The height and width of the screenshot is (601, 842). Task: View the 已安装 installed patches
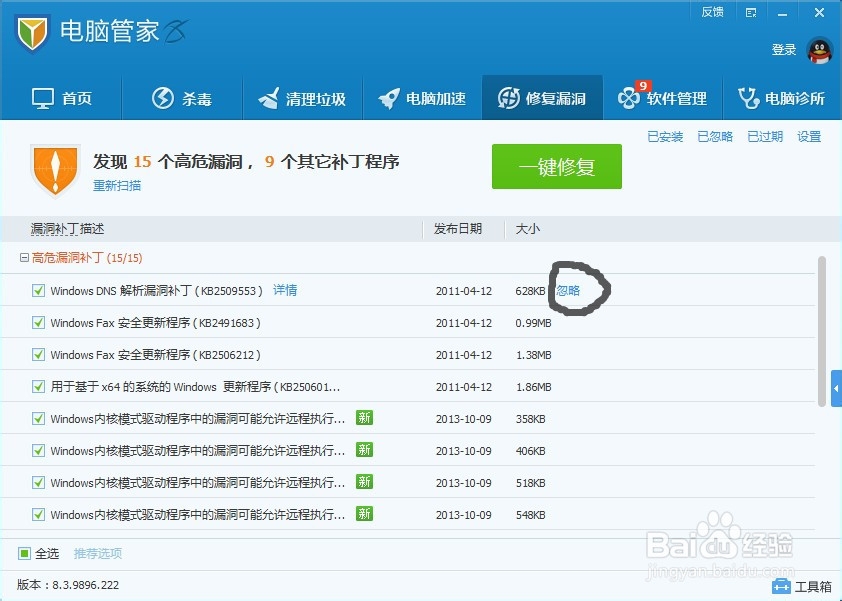[665, 137]
